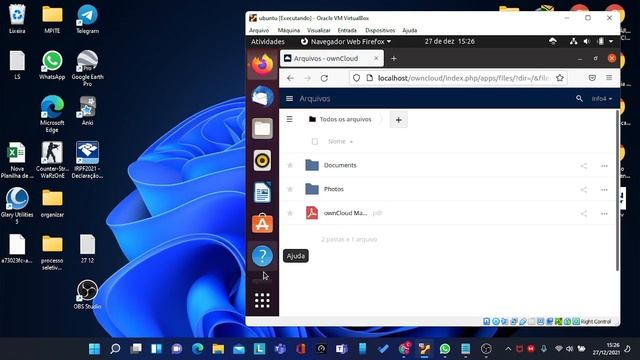Close the Arquivos - ownCloud browser tab
This screenshot has height=360, width=640.
pyautogui.click(x=376, y=59)
